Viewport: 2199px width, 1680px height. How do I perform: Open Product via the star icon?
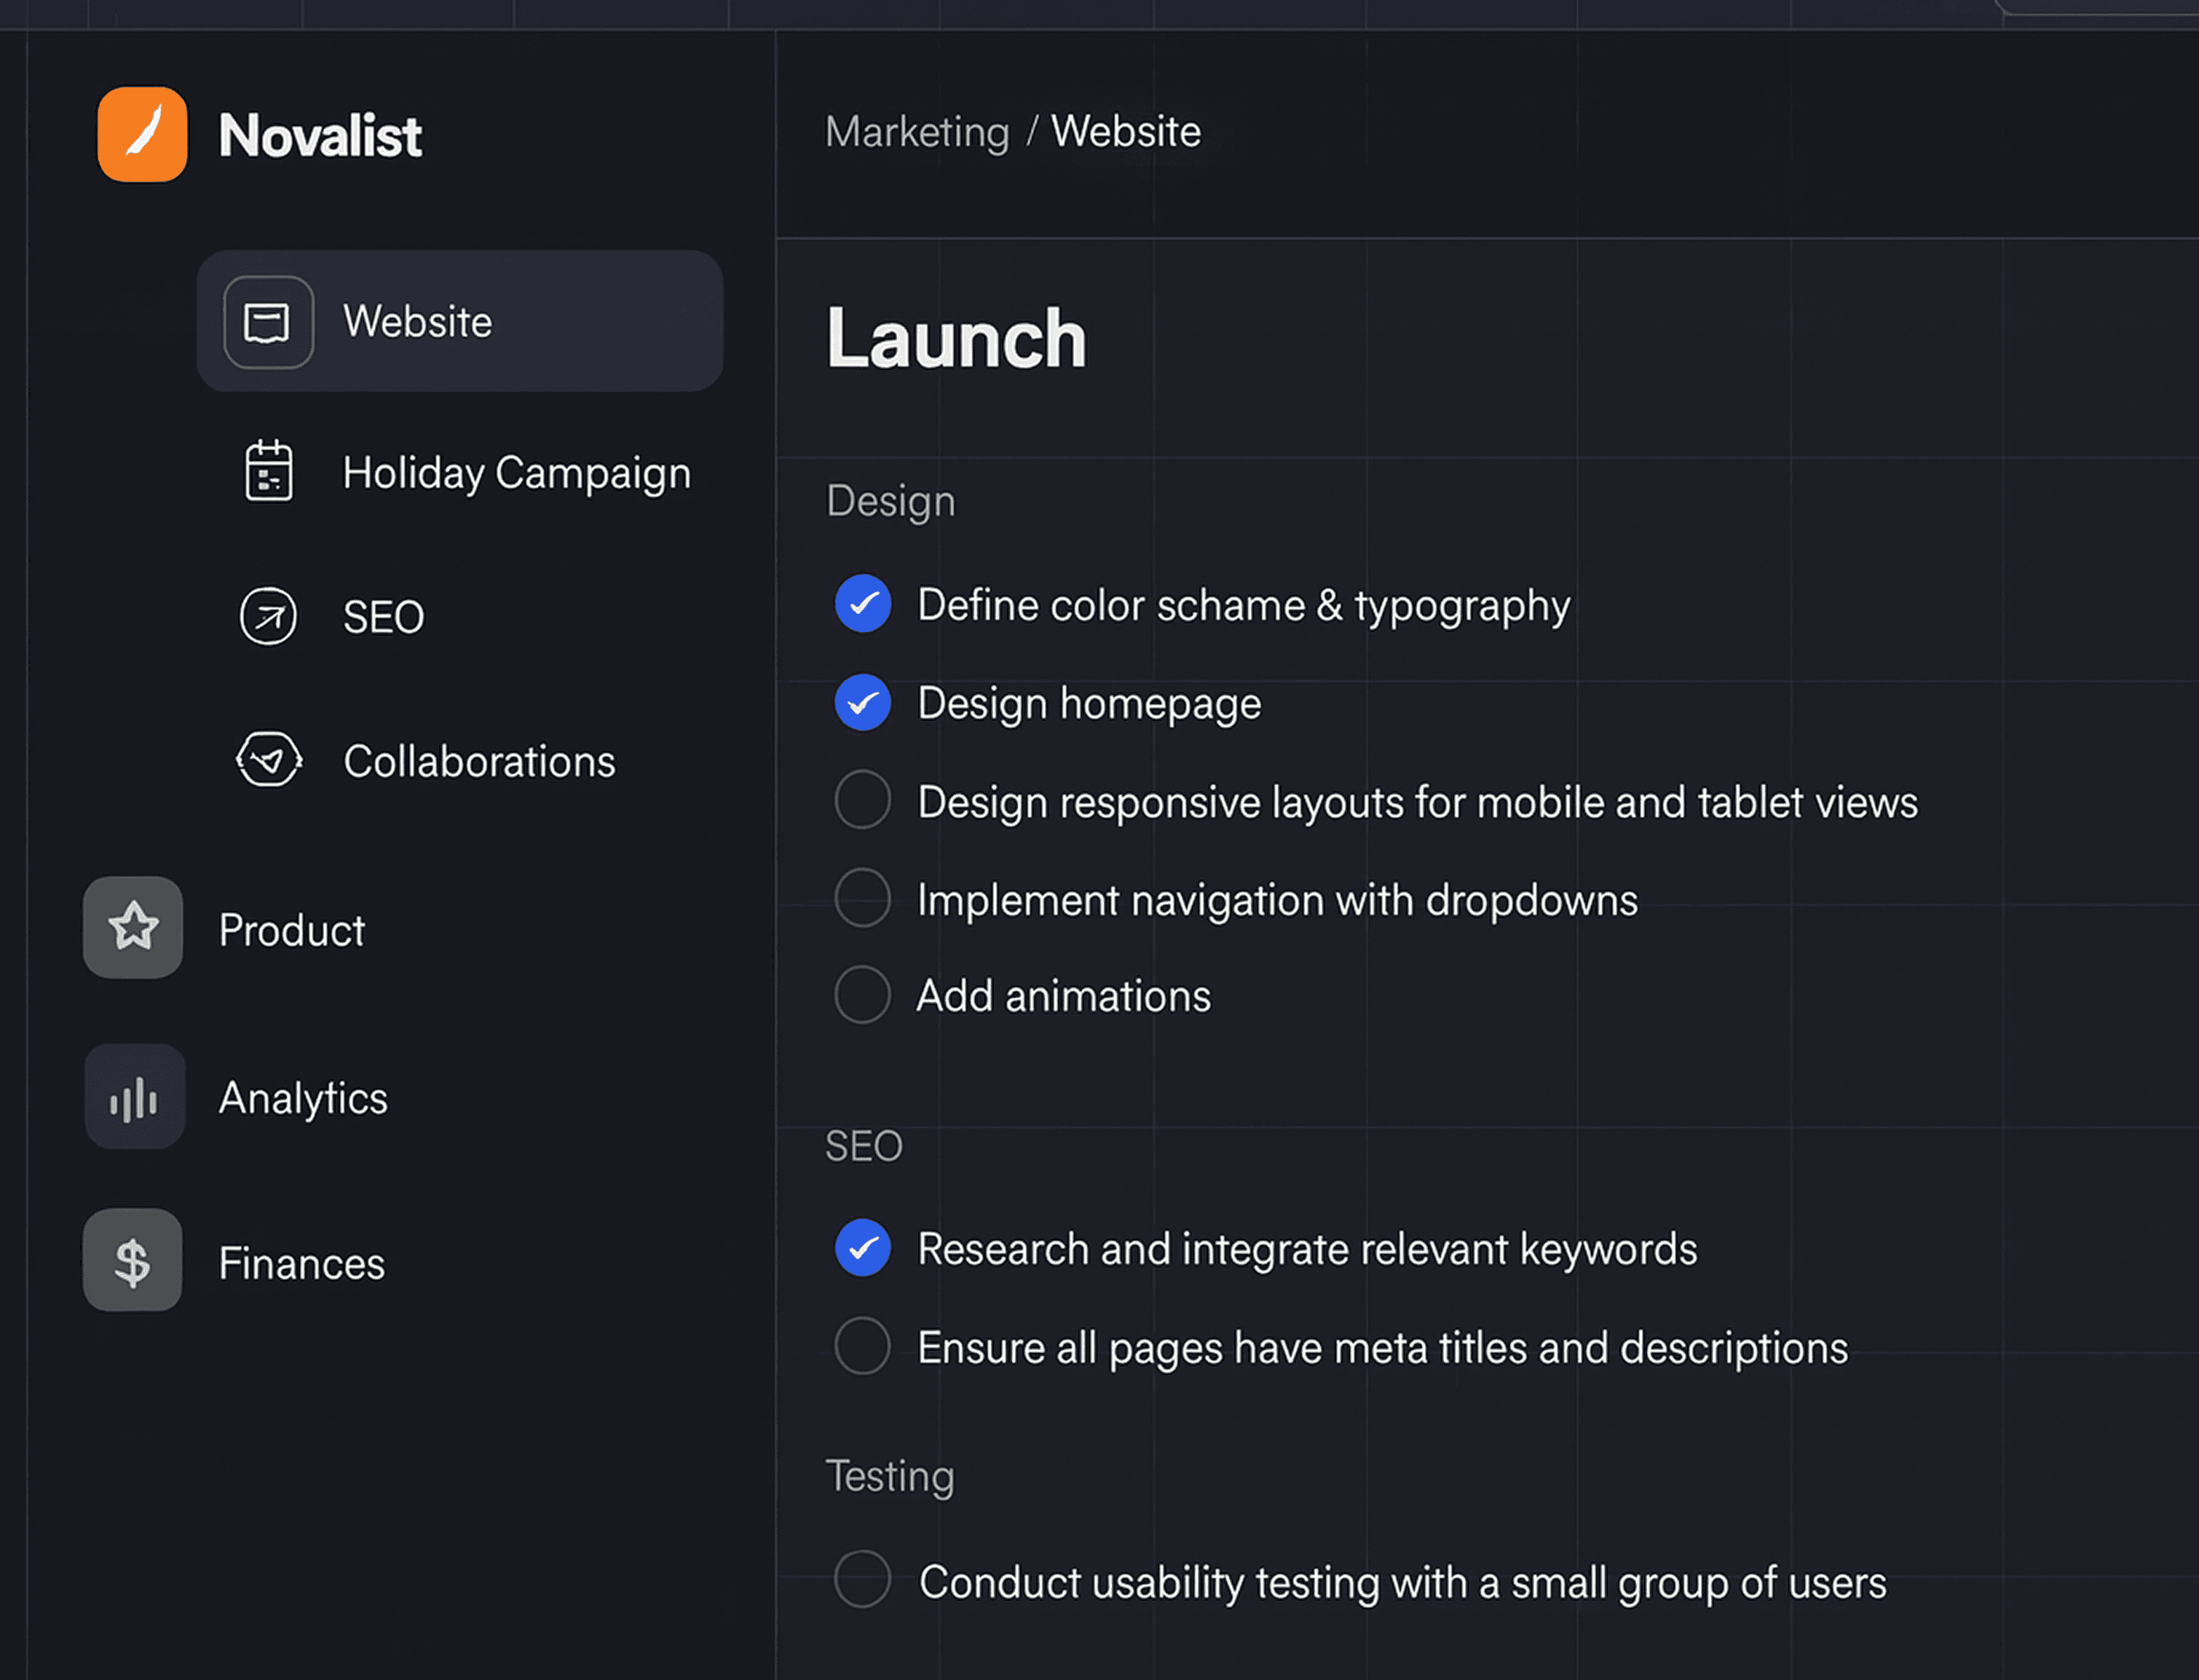pyautogui.click(x=133, y=928)
